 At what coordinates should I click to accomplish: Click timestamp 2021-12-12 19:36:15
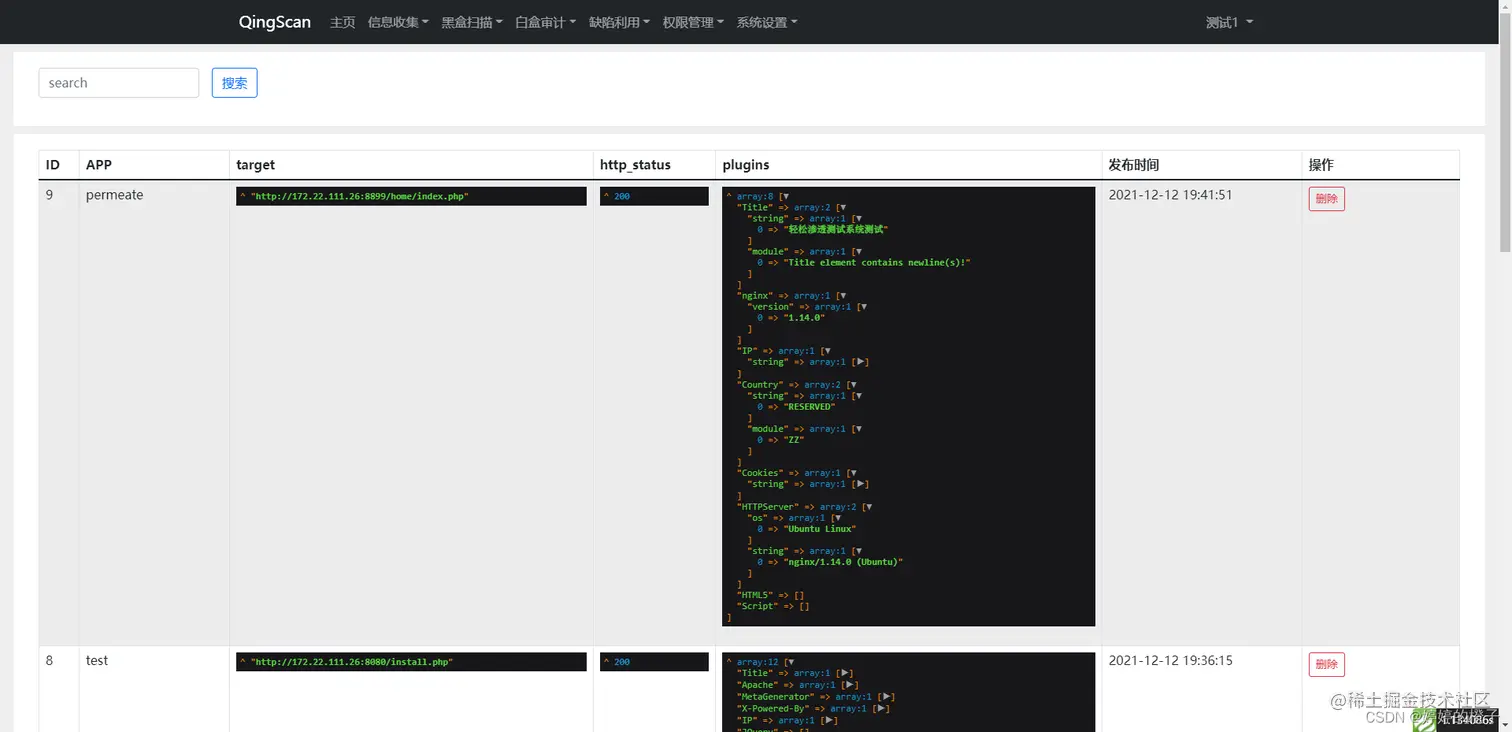point(1170,661)
